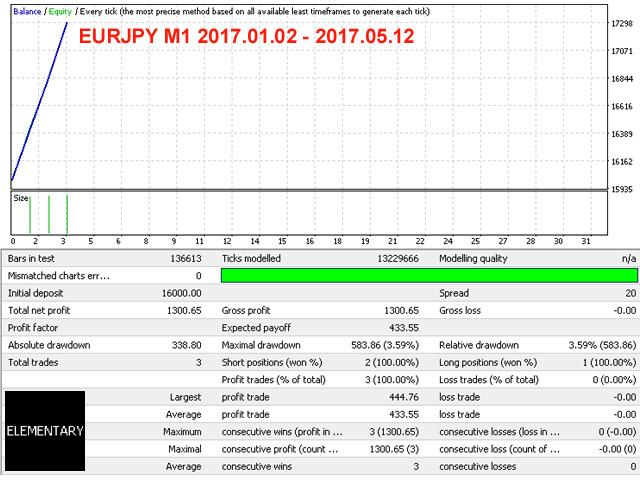Click Maximal drawdown value 583.86 (3.59%)
This screenshot has height=480, width=640.
click(385, 345)
